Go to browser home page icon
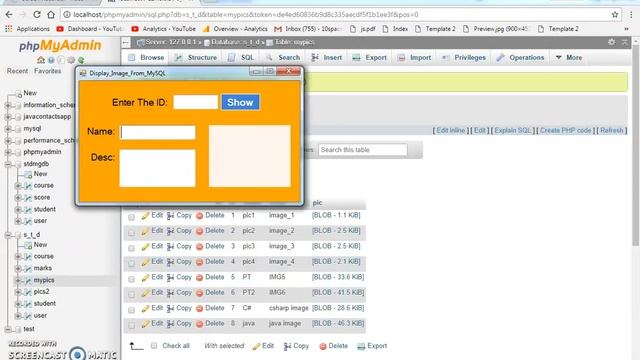This screenshot has height=360, width=640. (x=51, y=15)
